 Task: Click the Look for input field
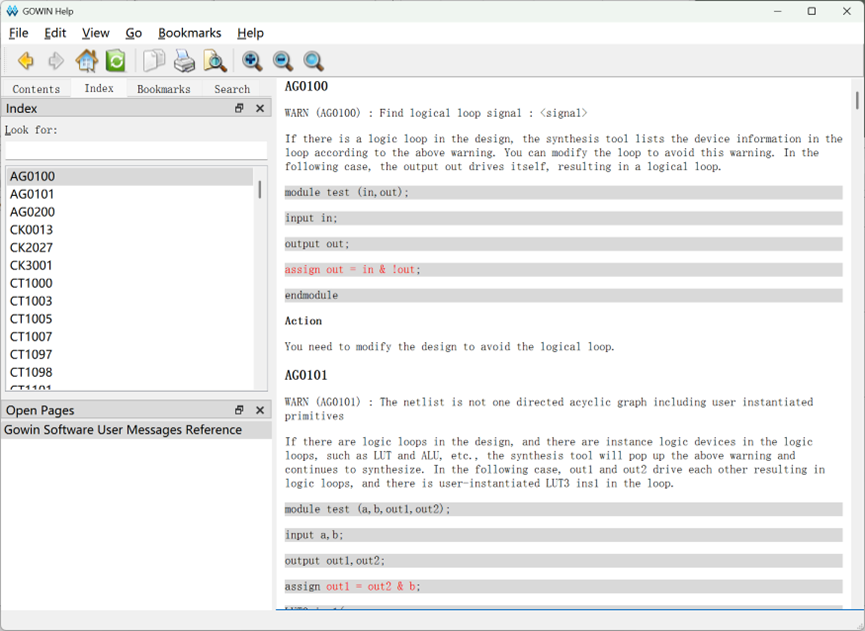point(136,150)
